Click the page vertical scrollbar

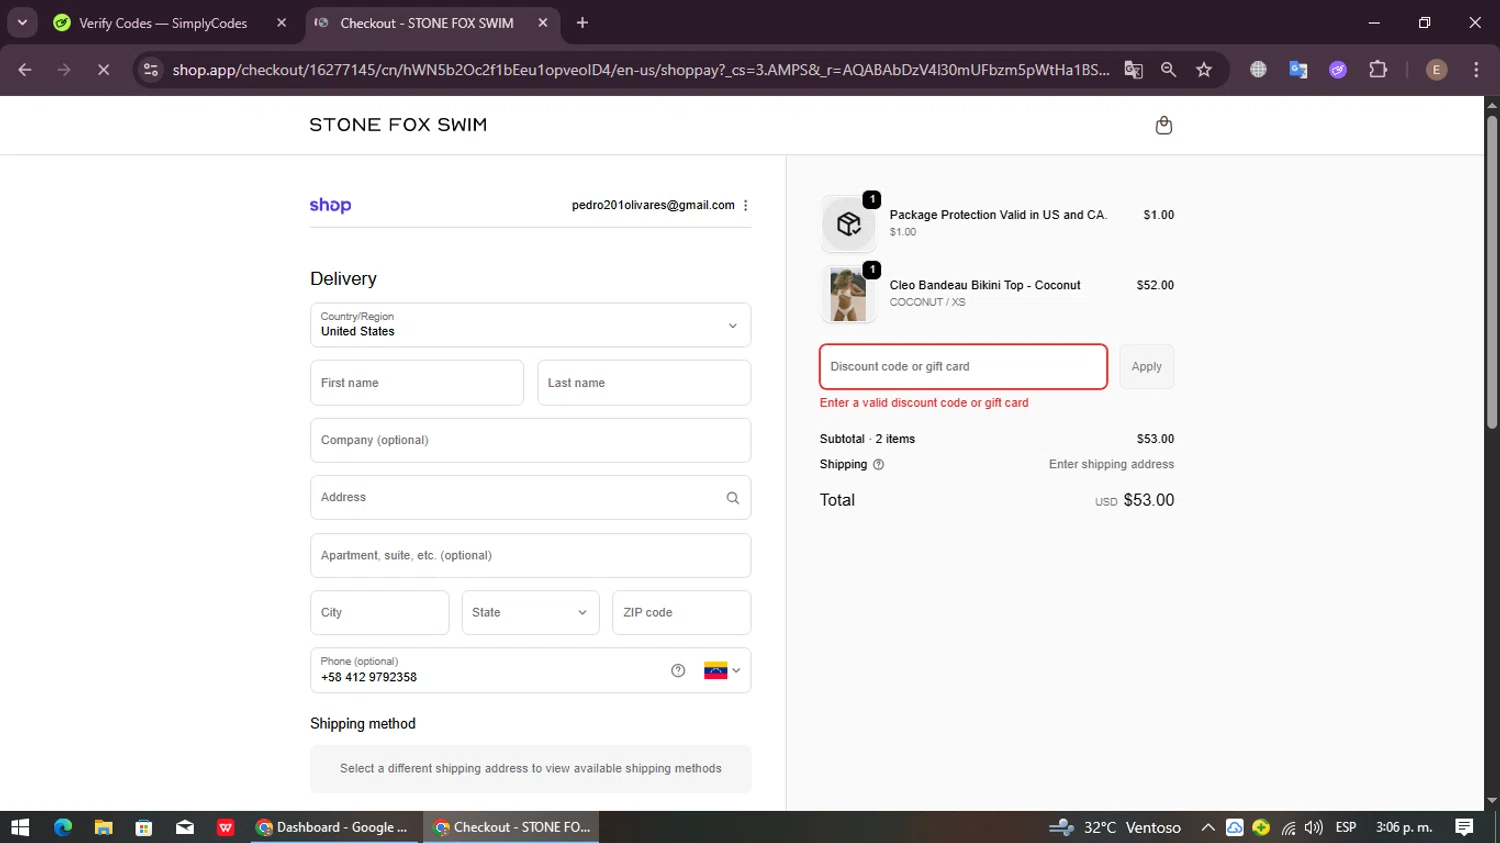point(1491,270)
